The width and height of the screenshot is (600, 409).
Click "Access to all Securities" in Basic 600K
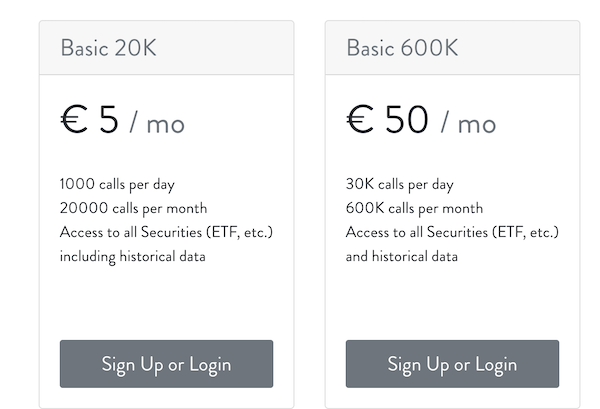tap(417, 232)
